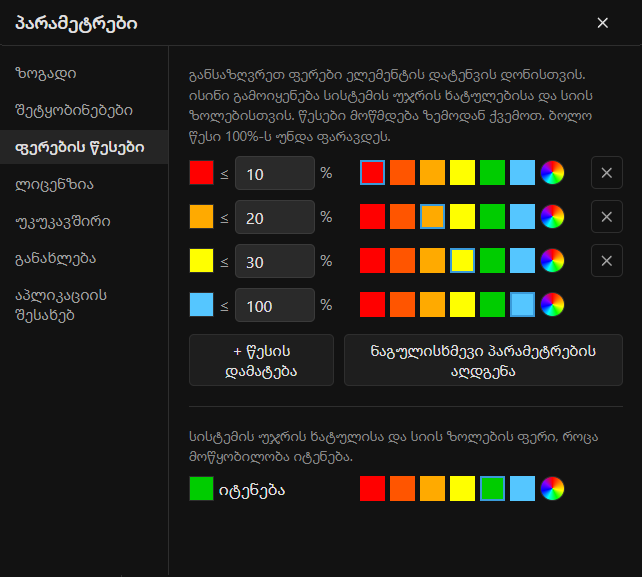Pick red for the იტენება charging color
Screen dimensions: 642x577
[373, 489]
